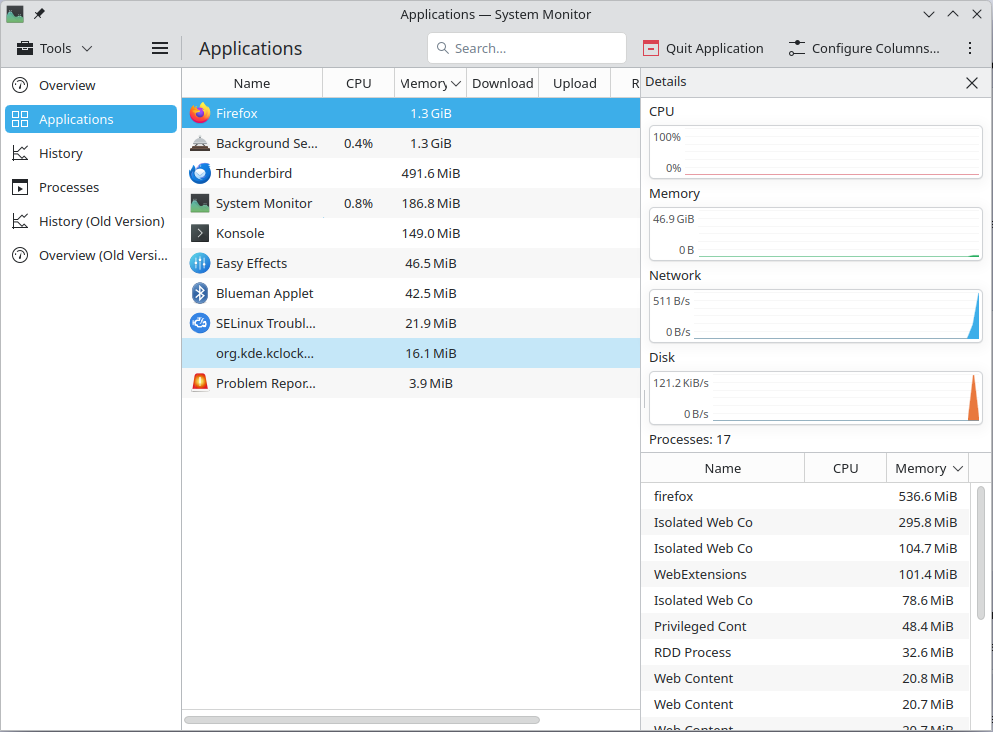Click the horizontal scrollbar under applications list
The height and width of the screenshot is (732, 993).
[x=362, y=720]
